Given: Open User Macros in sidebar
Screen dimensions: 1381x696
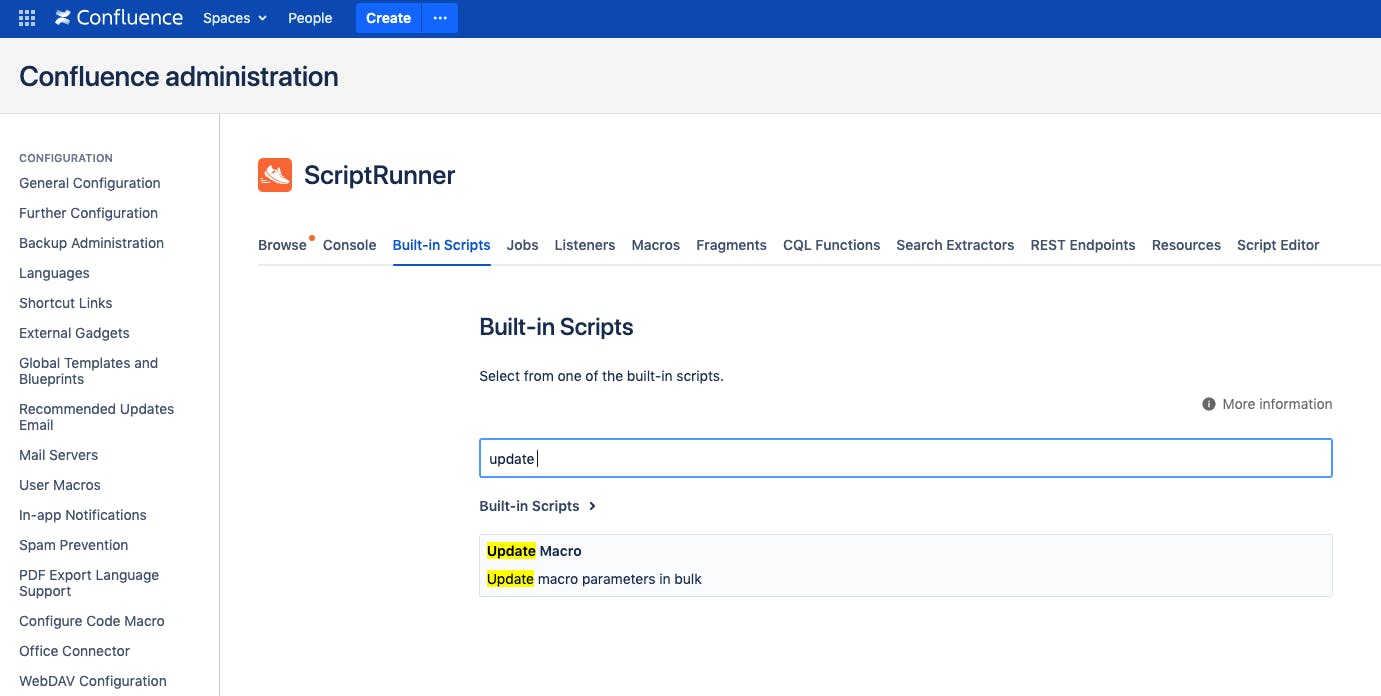Looking at the screenshot, I should coord(60,485).
